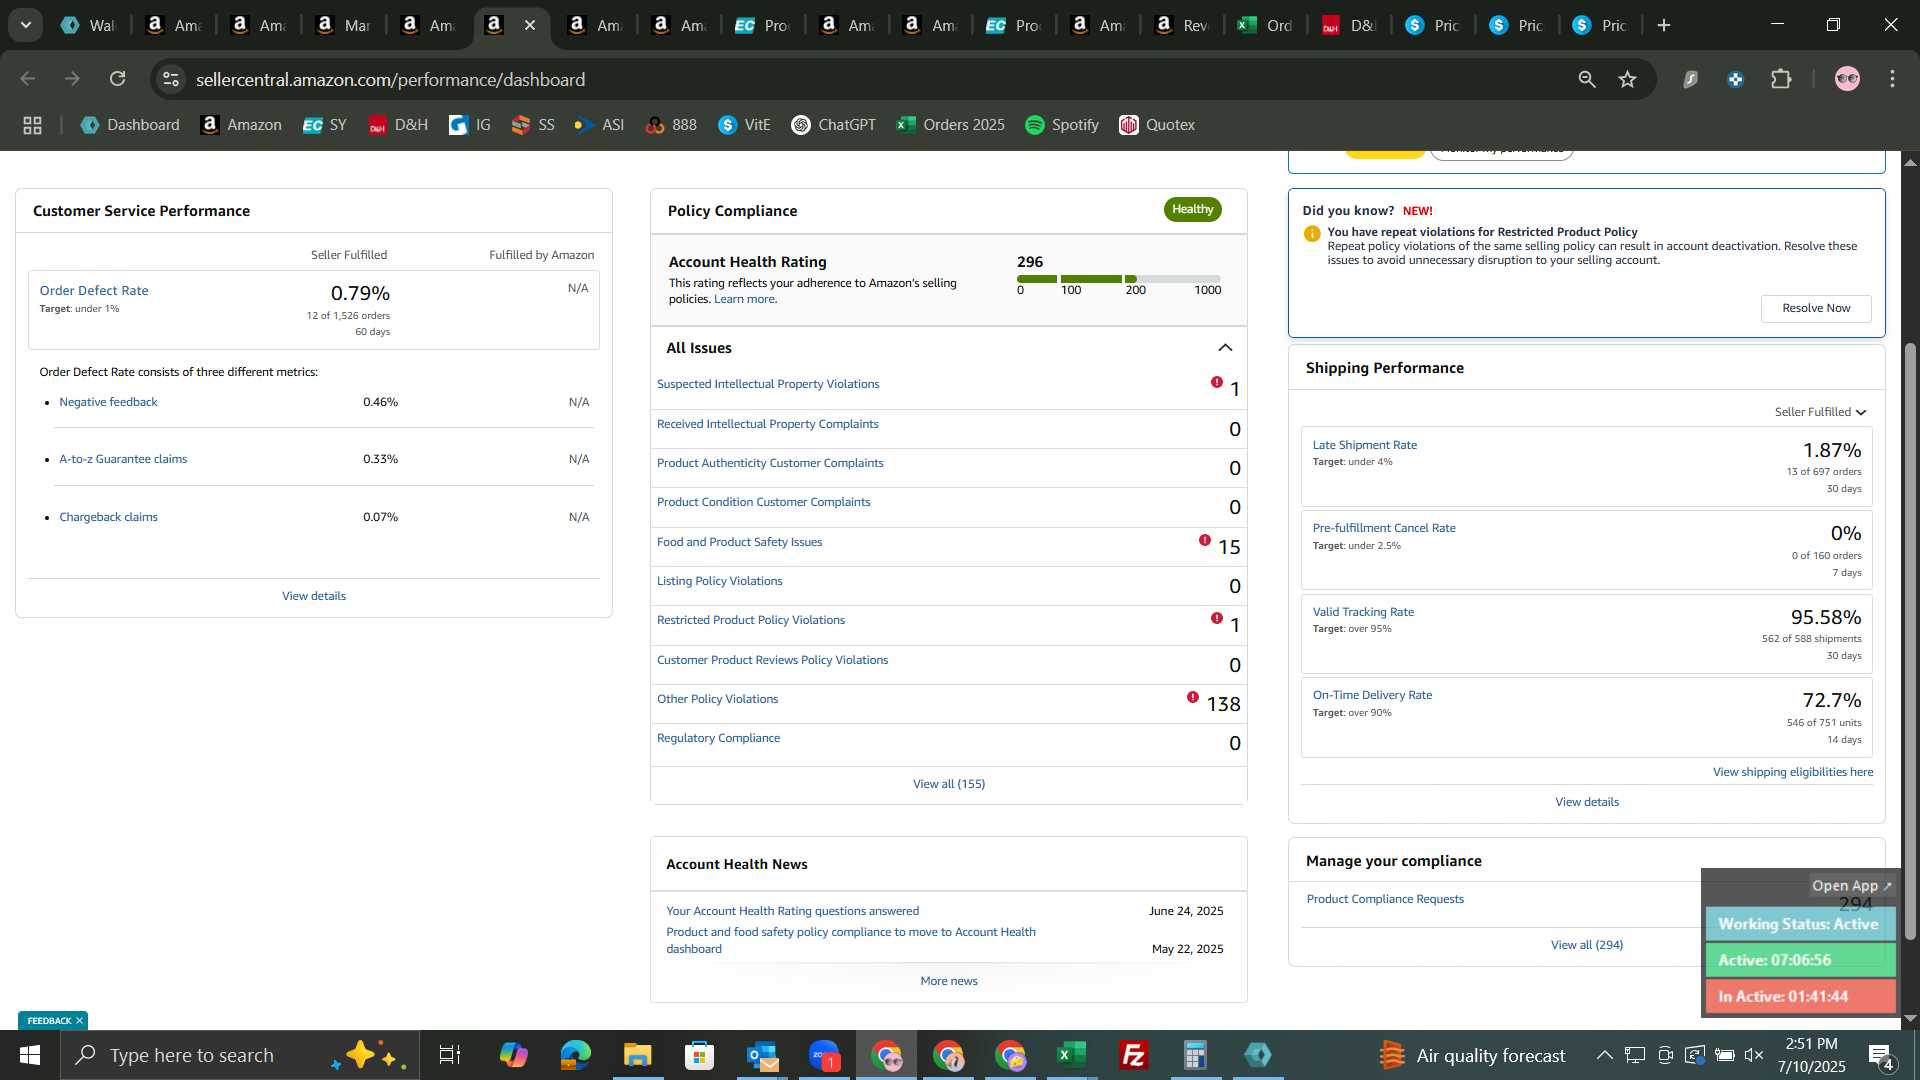Click the browser reload icon
Viewport: 1920px width, 1080px height.
click(118, 79)
